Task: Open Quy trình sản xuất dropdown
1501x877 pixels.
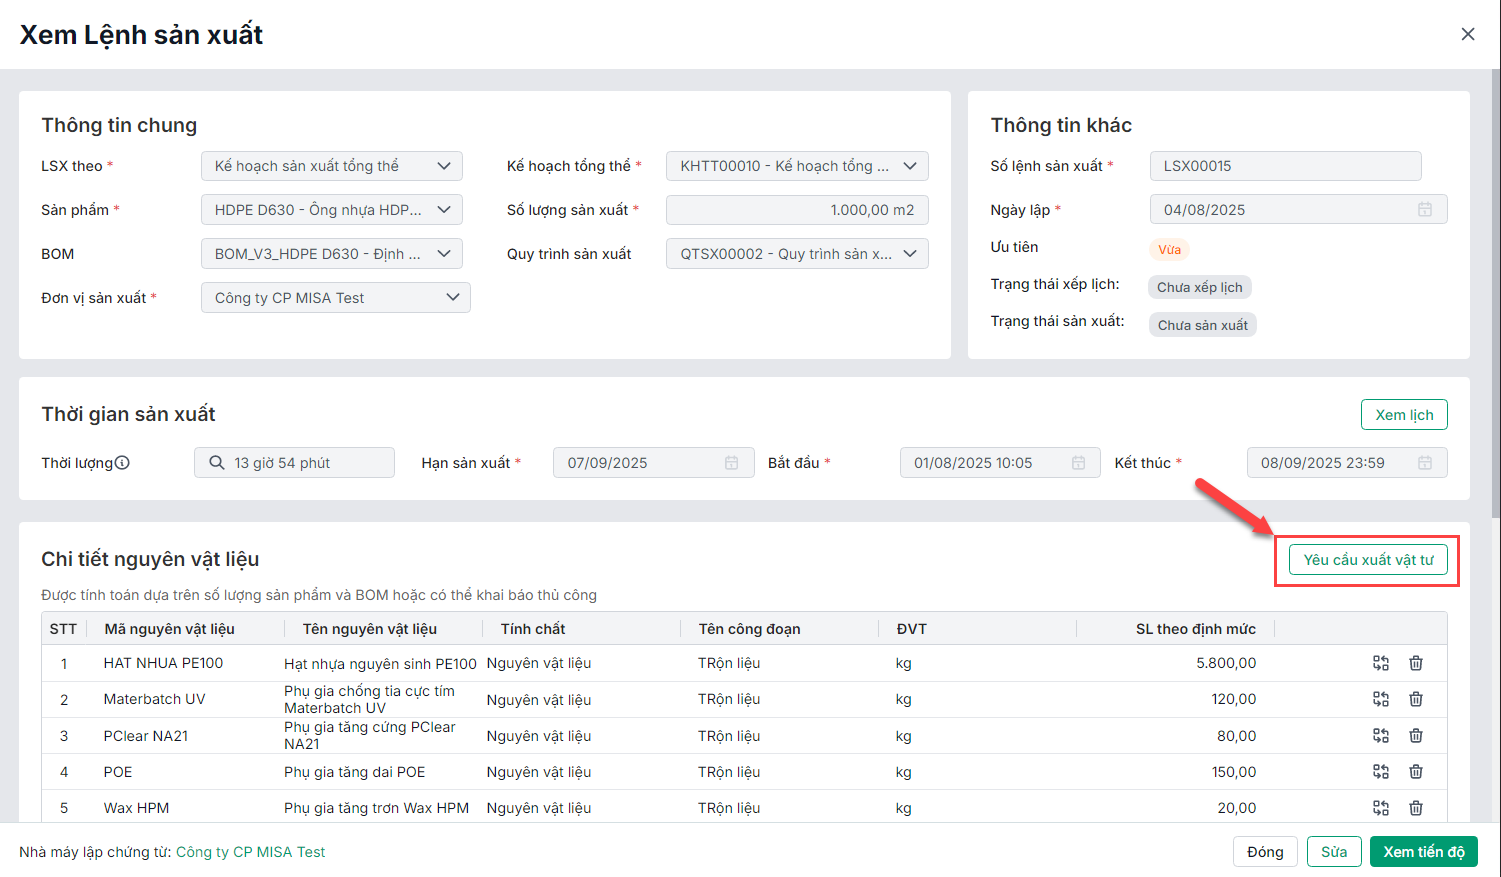Action: point(910,254)
